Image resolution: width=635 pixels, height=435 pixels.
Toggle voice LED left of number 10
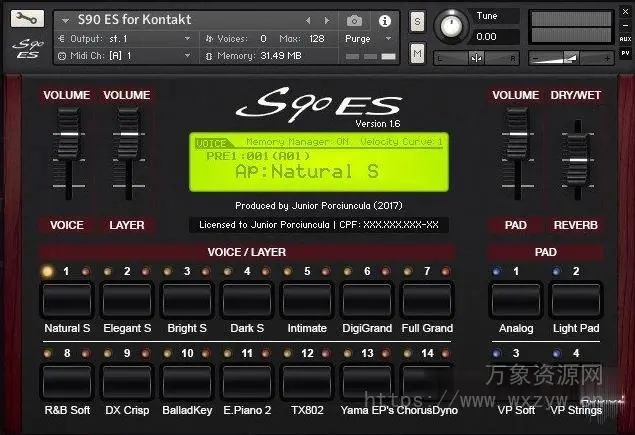[x=167, y=354]
